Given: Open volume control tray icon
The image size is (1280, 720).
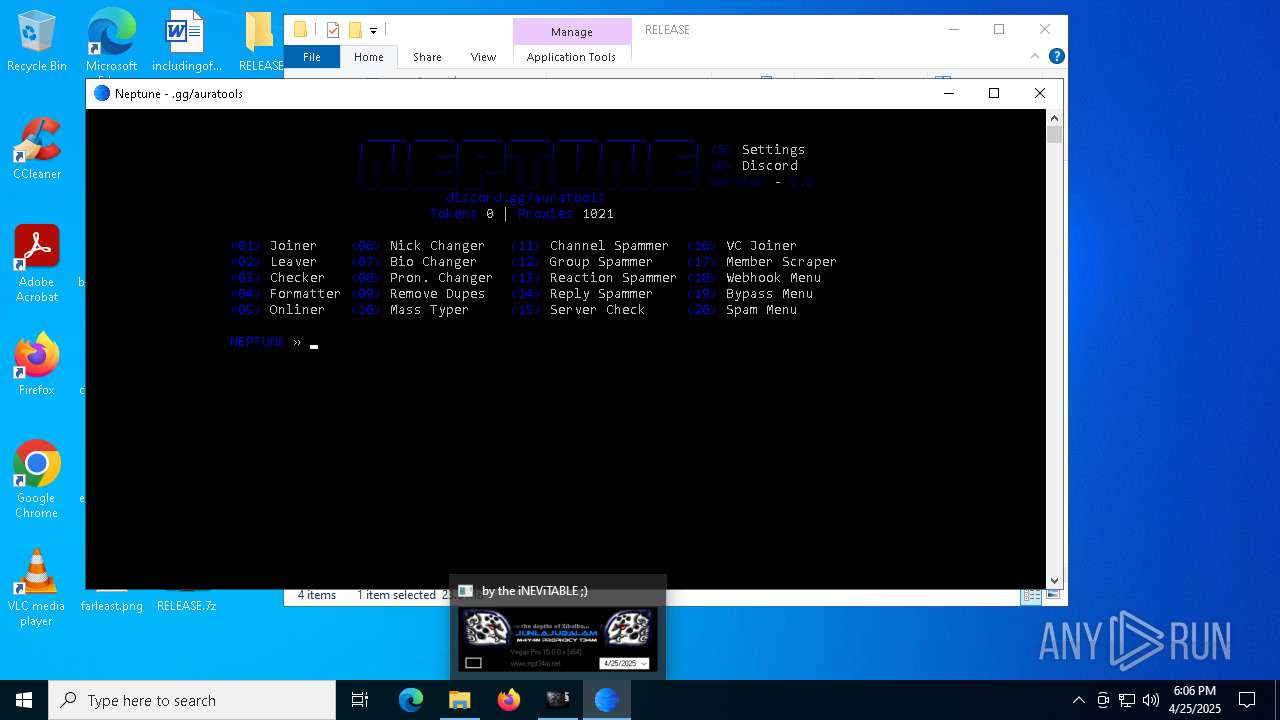Looking at the screenshot, I should pyautogui.click(x=1151, y=700).
